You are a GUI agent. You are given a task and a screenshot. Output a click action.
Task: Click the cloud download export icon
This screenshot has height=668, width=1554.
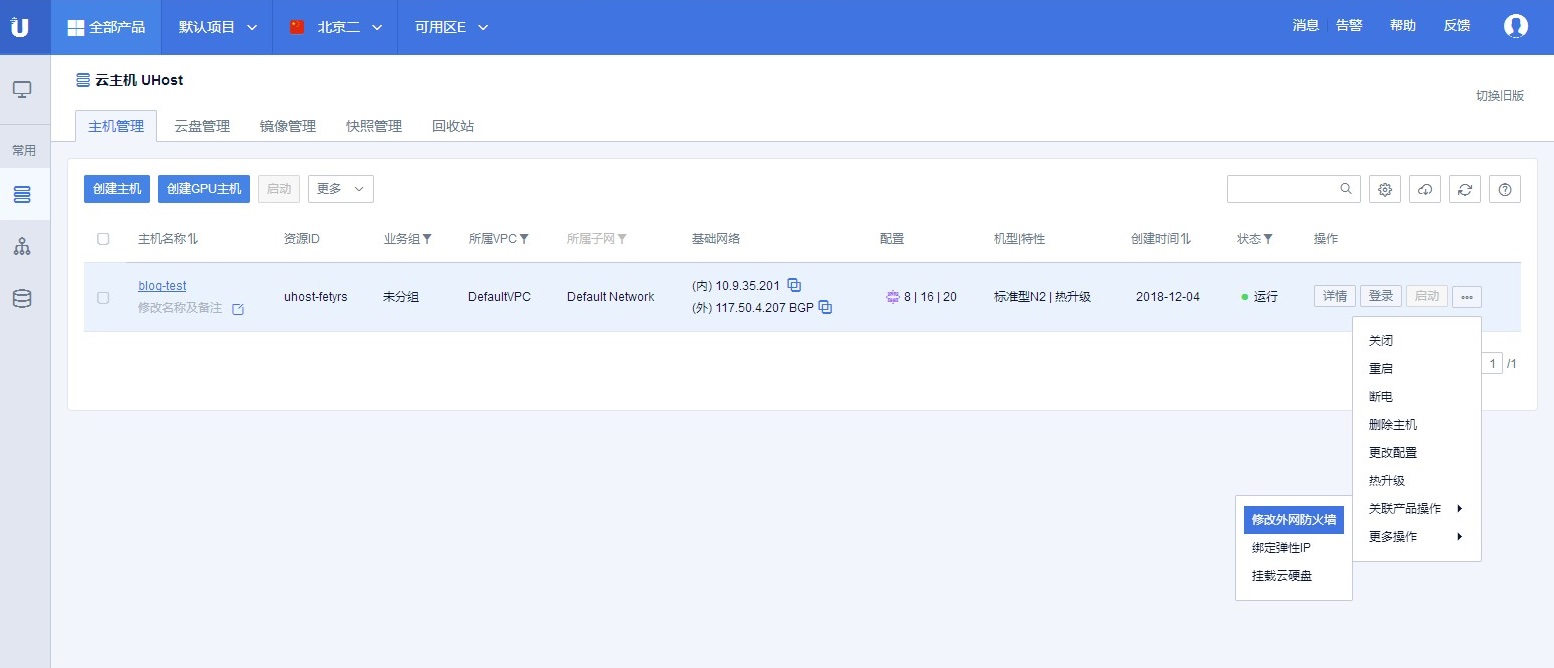(x=1425, y=189)
